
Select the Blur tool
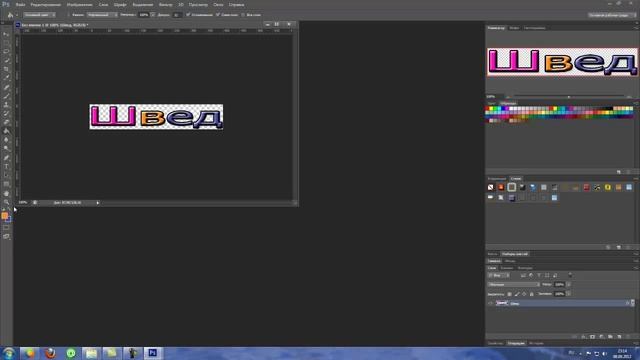[6, 140]
